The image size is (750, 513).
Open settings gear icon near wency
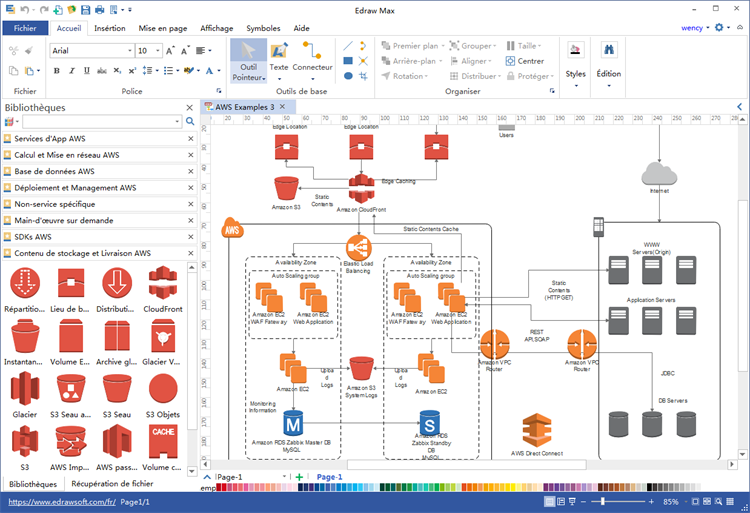point(719,27)
